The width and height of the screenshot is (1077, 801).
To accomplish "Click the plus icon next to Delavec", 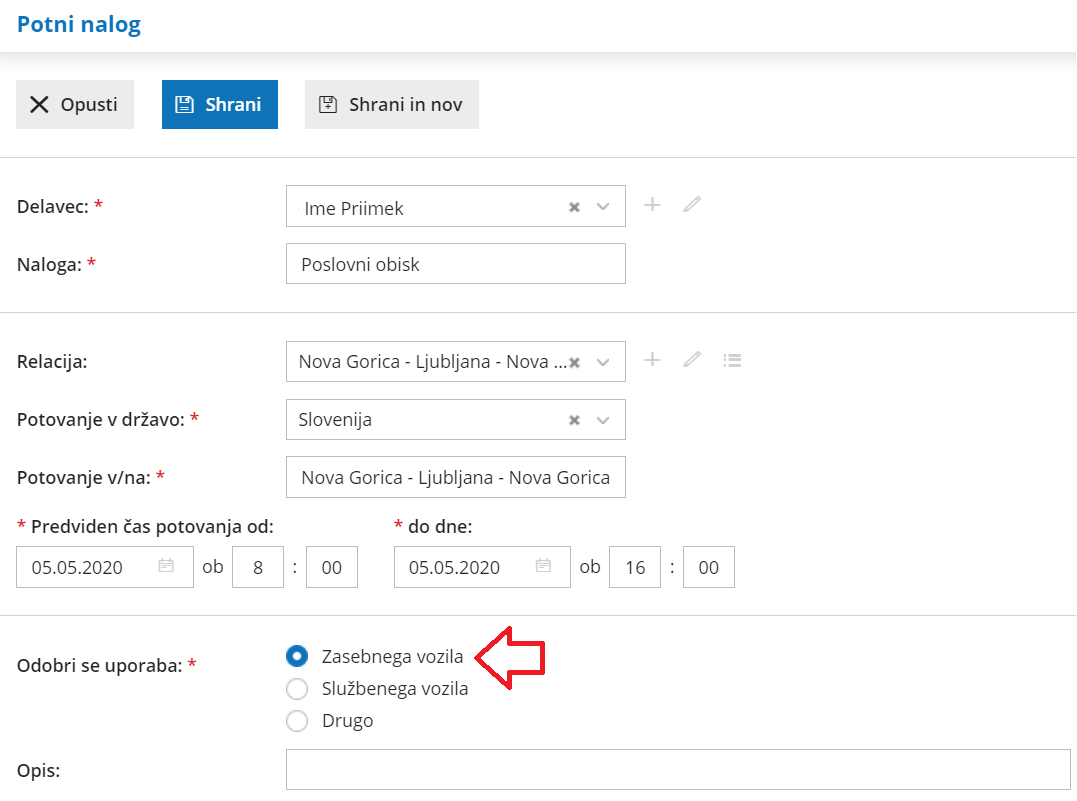I will click(x=652, y=205).
